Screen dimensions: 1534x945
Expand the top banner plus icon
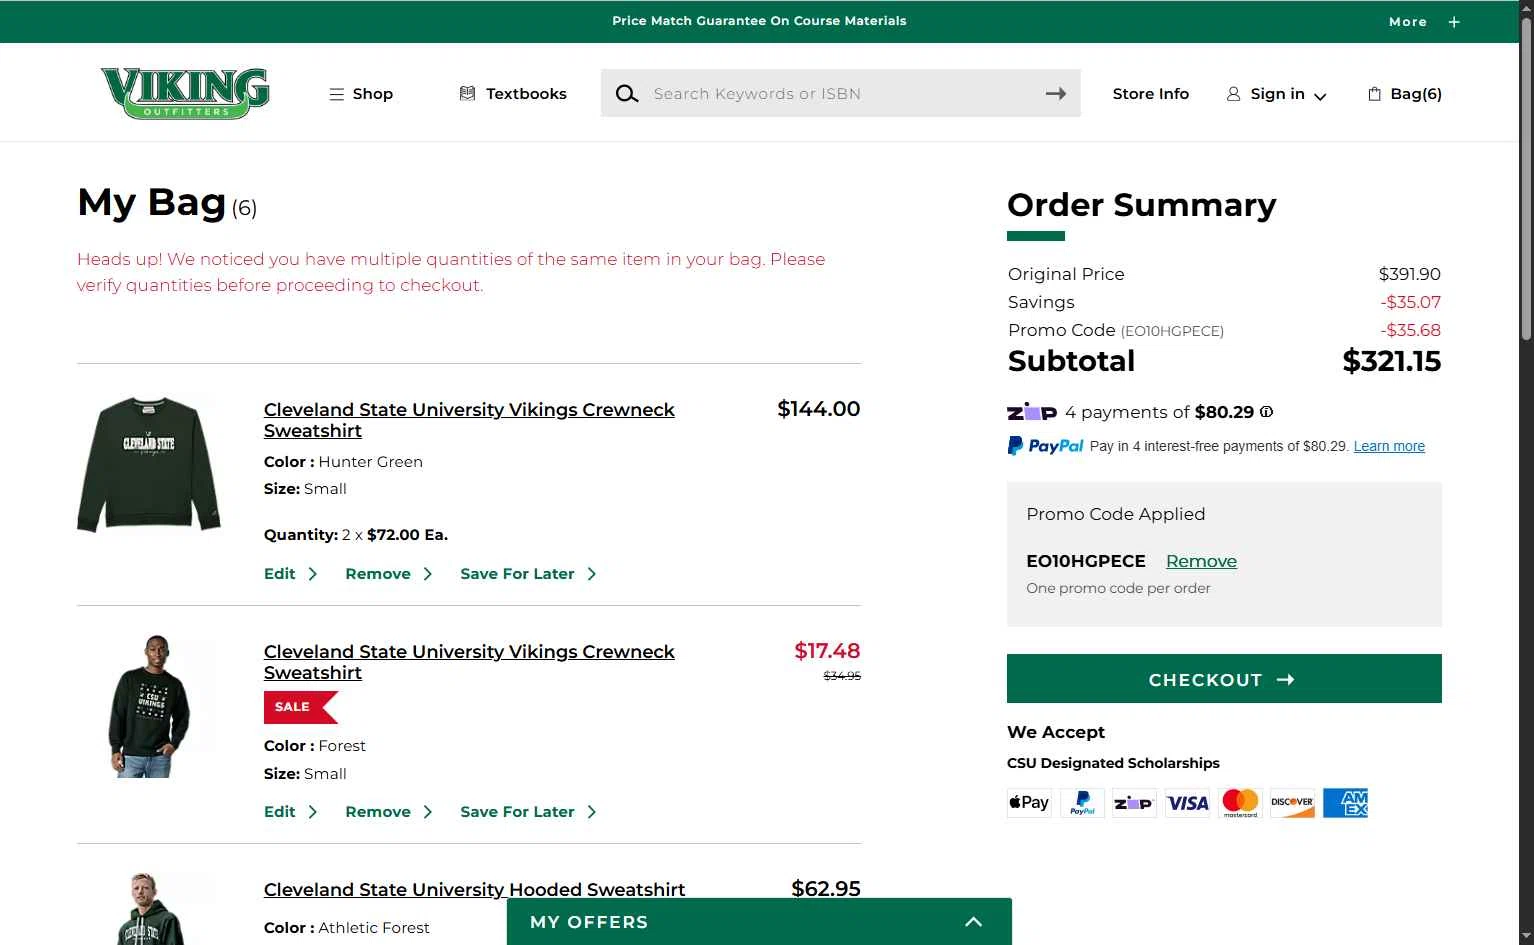[x=1454, y=22]
